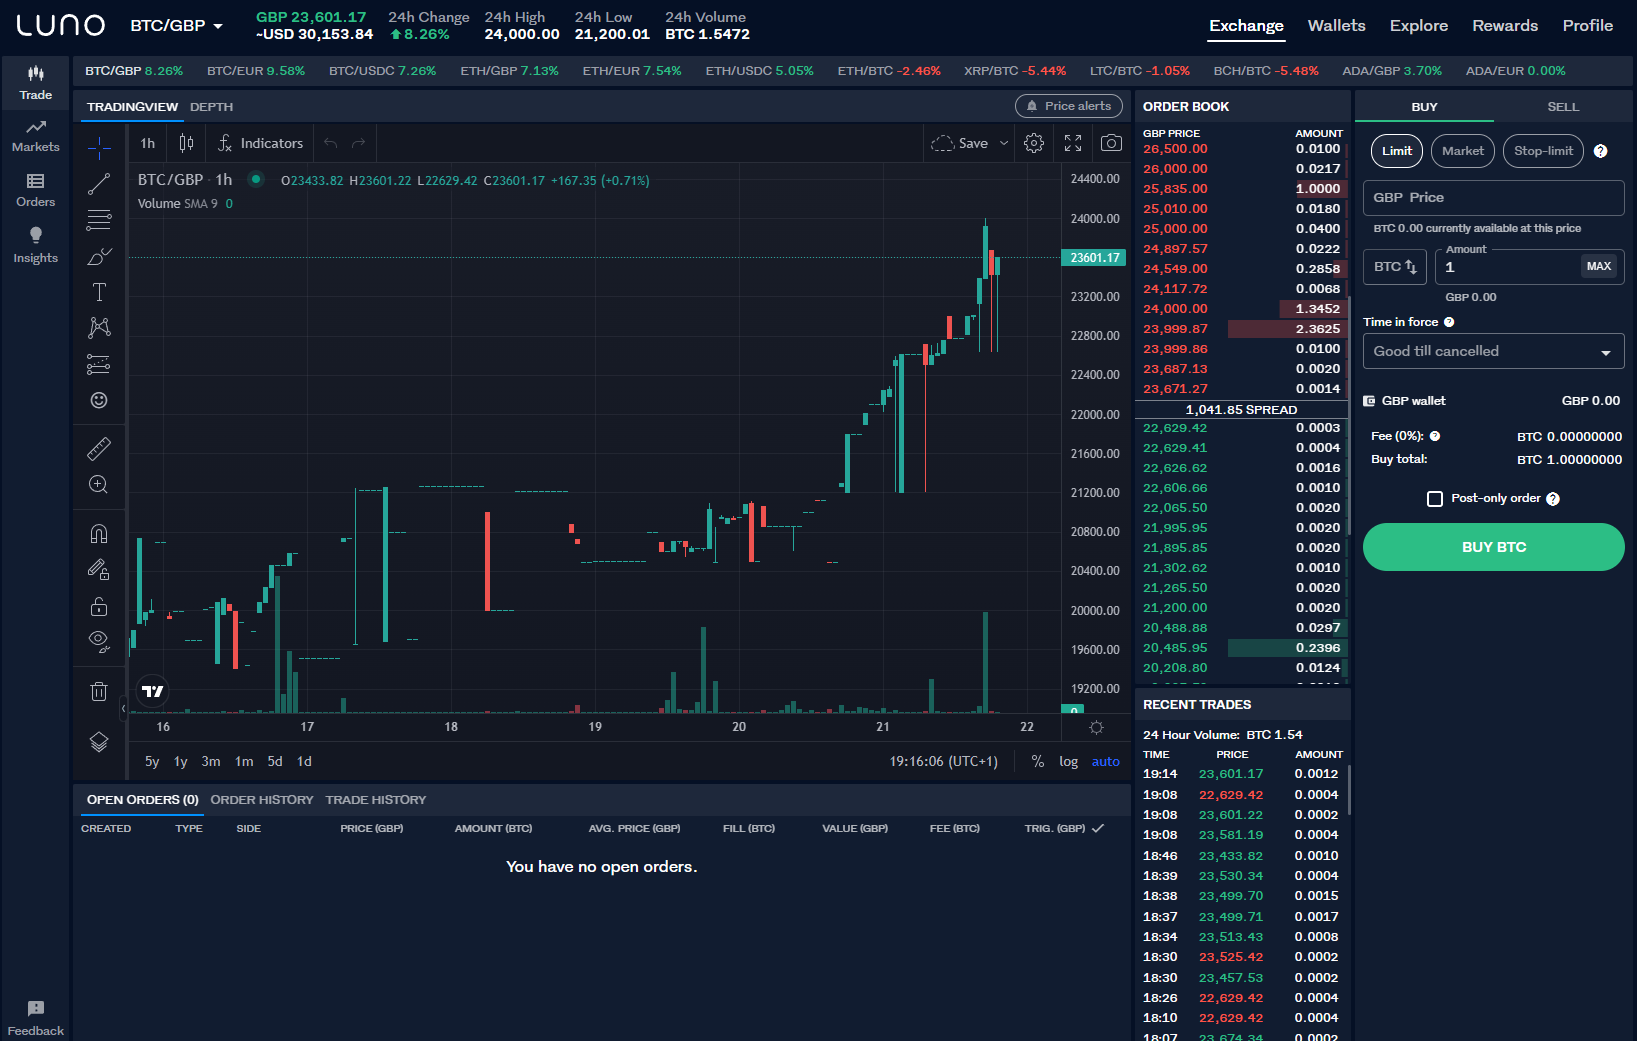Choose the Stop-limit order type

click(1543, 151)
